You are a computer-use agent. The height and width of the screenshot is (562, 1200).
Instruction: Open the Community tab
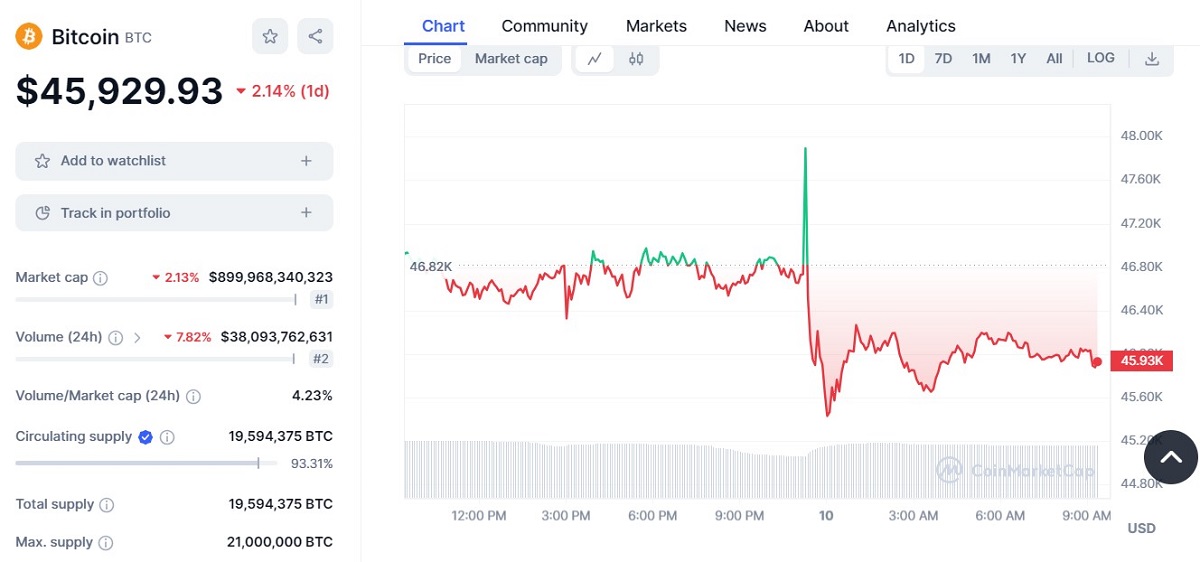[x=544, y=26]
